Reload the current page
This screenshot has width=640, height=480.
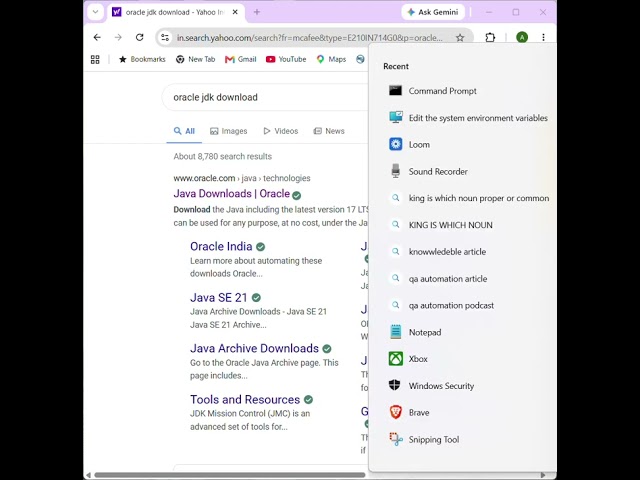(x=140, y=38)
